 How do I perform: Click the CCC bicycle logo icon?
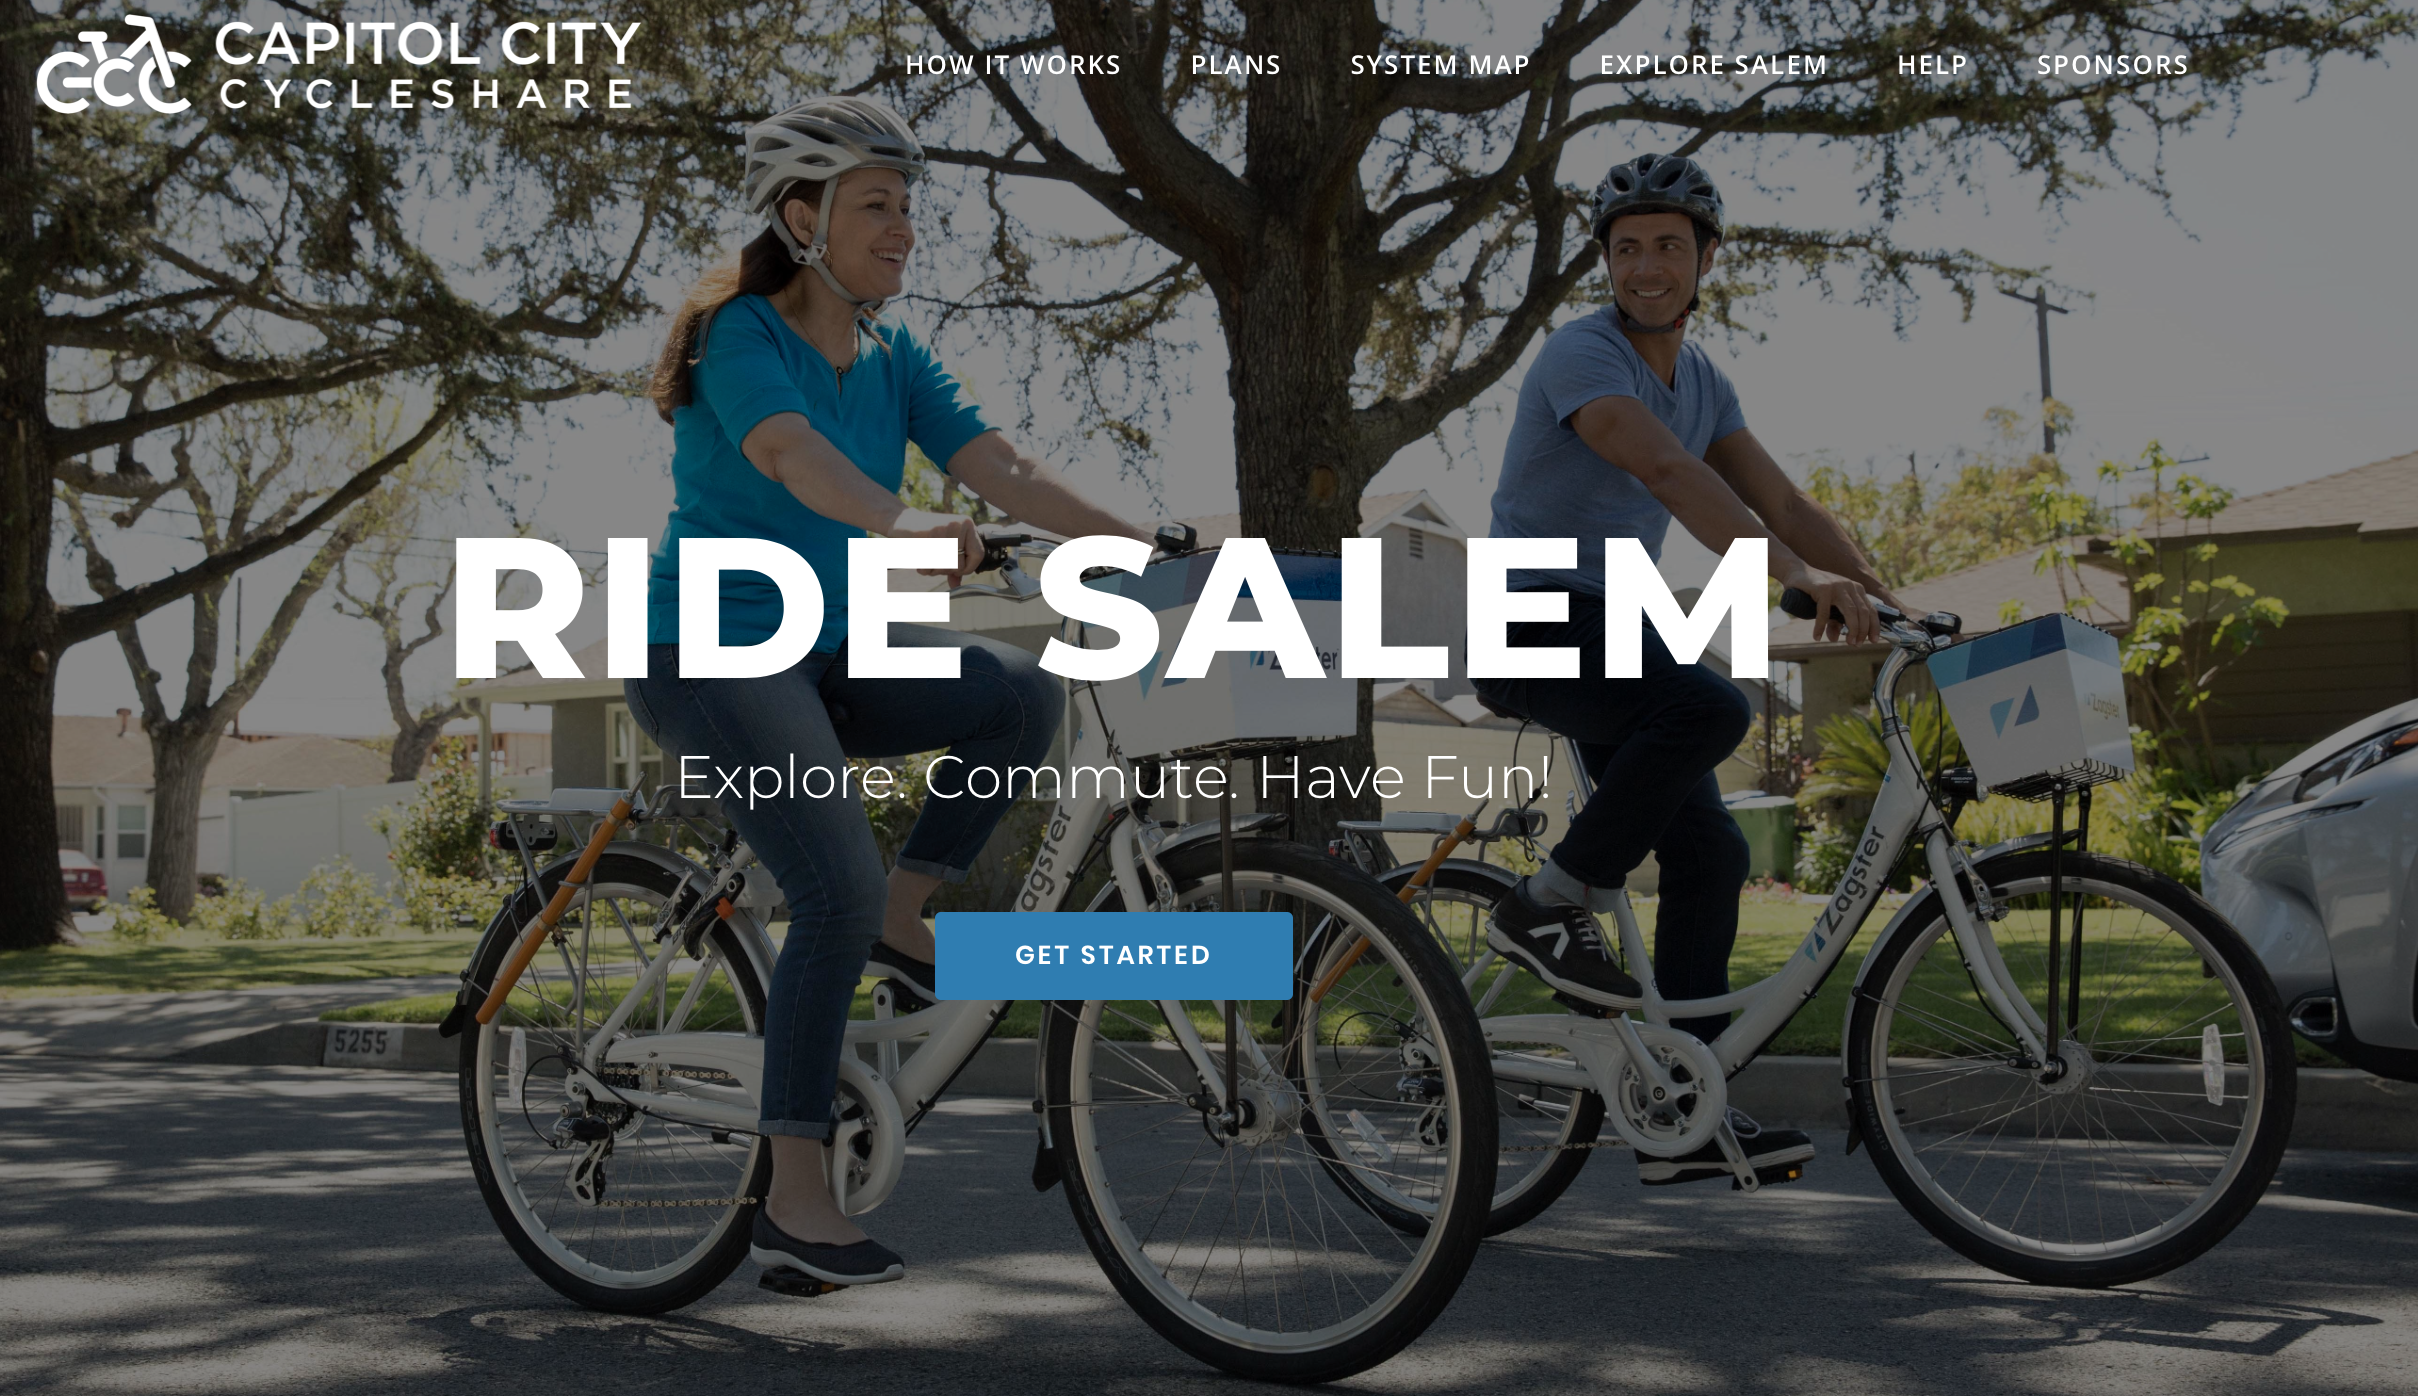(x=113, y=64)
